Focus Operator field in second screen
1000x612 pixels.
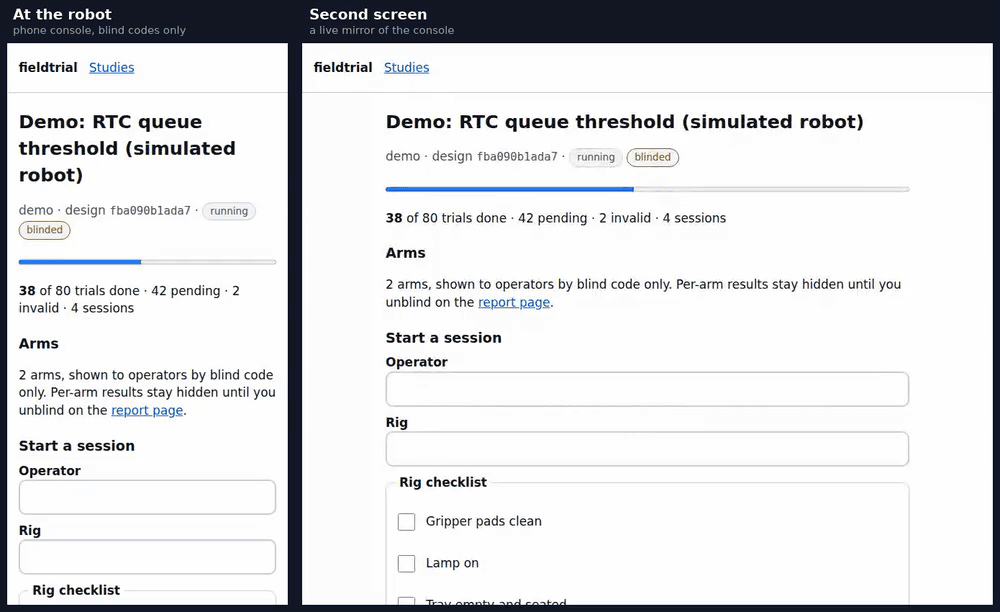pos(647,389)
